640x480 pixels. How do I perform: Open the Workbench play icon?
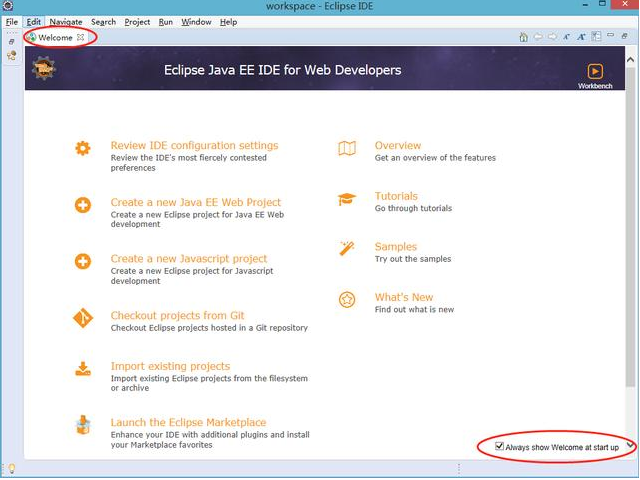pos(595,71)
